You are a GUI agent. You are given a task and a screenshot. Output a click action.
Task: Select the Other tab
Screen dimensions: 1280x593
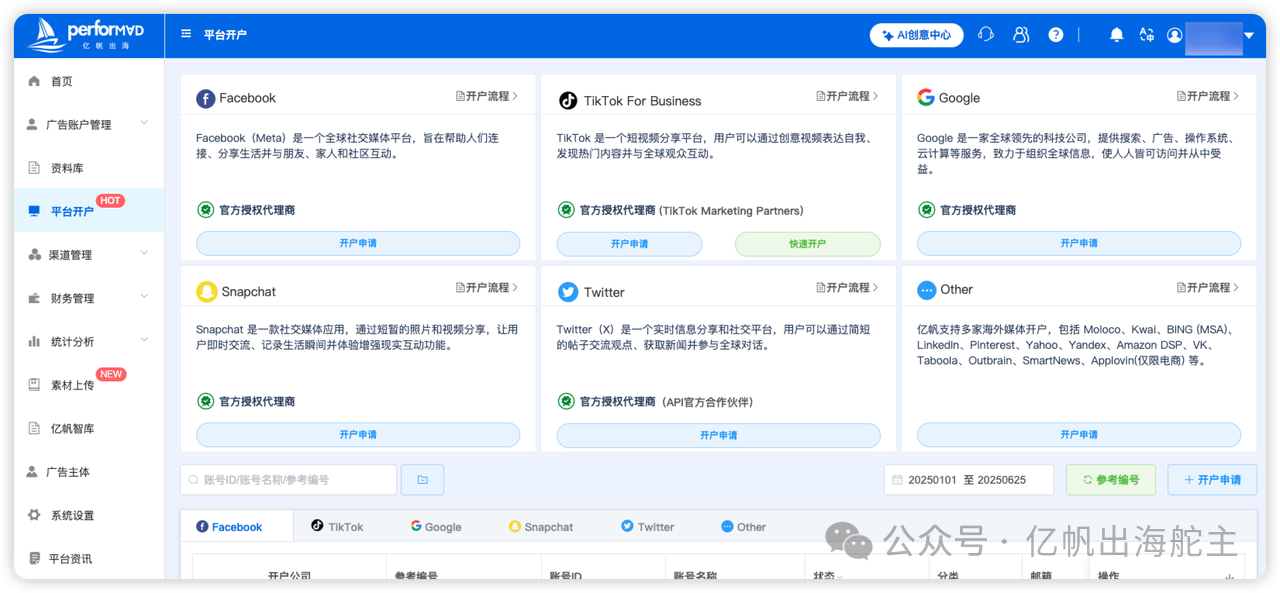[x=743, y=527]
